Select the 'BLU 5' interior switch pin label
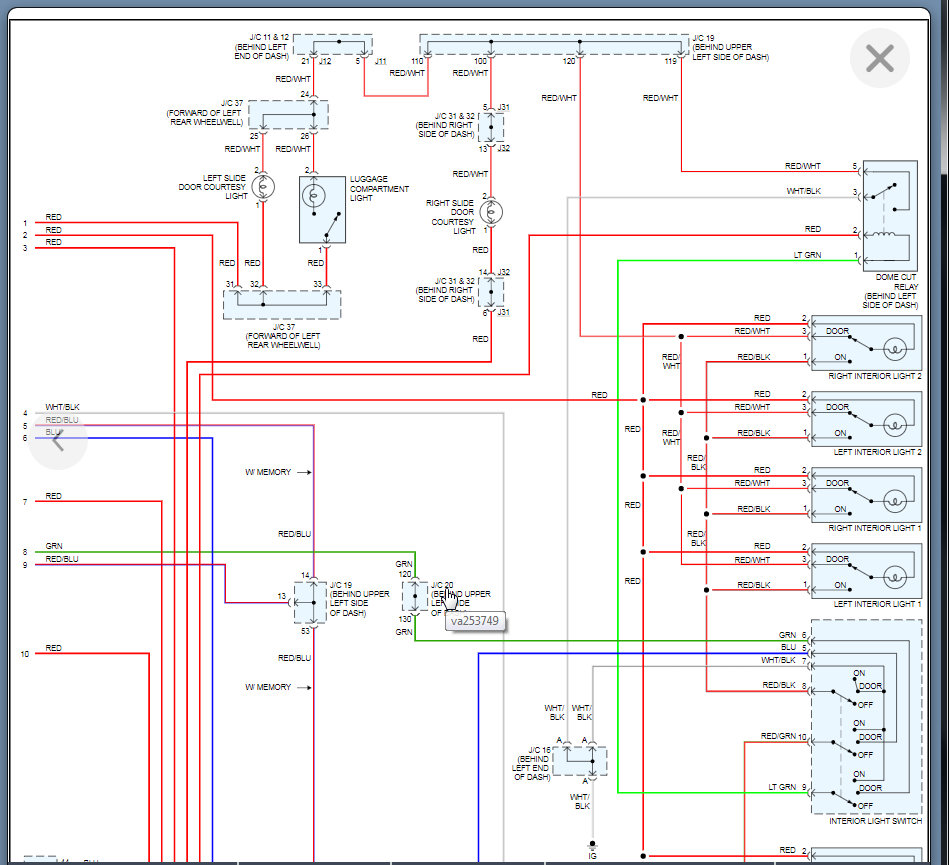The height and width of the screenshot is (865, 949). 793,647
